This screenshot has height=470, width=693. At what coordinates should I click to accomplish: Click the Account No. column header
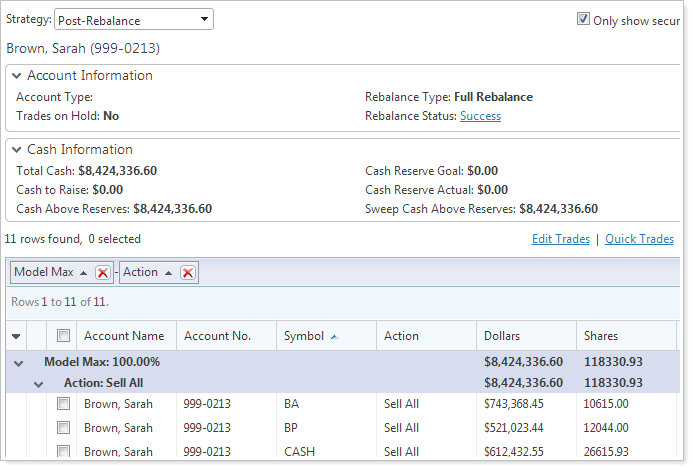217,336
